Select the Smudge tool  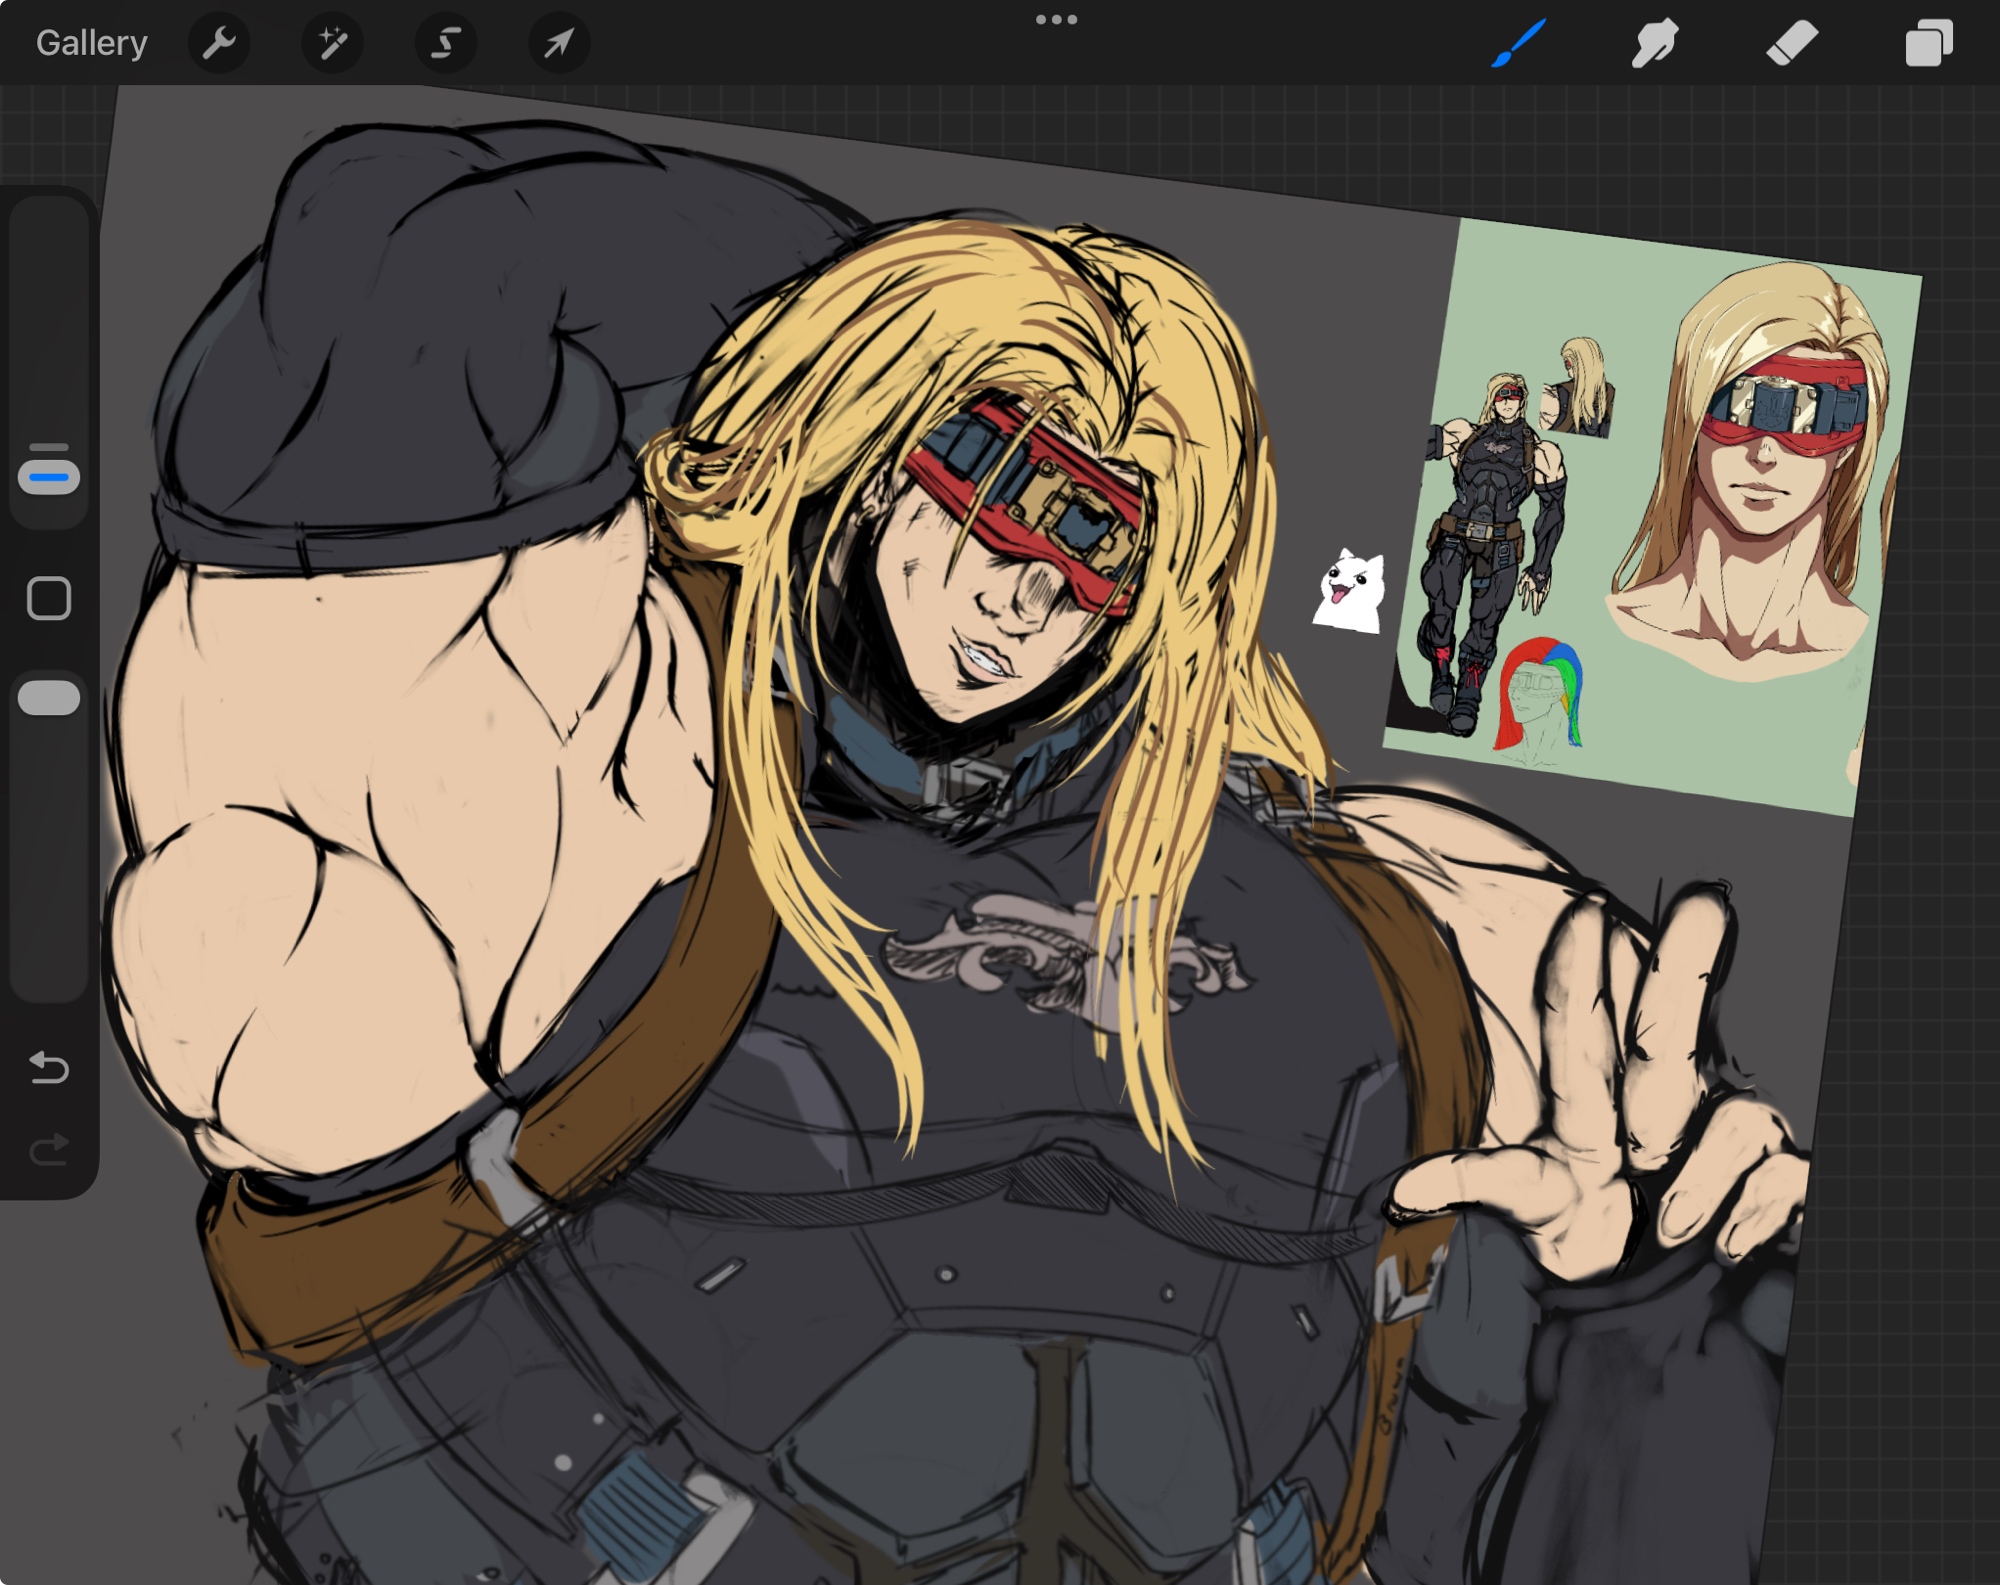tap(1654, 43)
